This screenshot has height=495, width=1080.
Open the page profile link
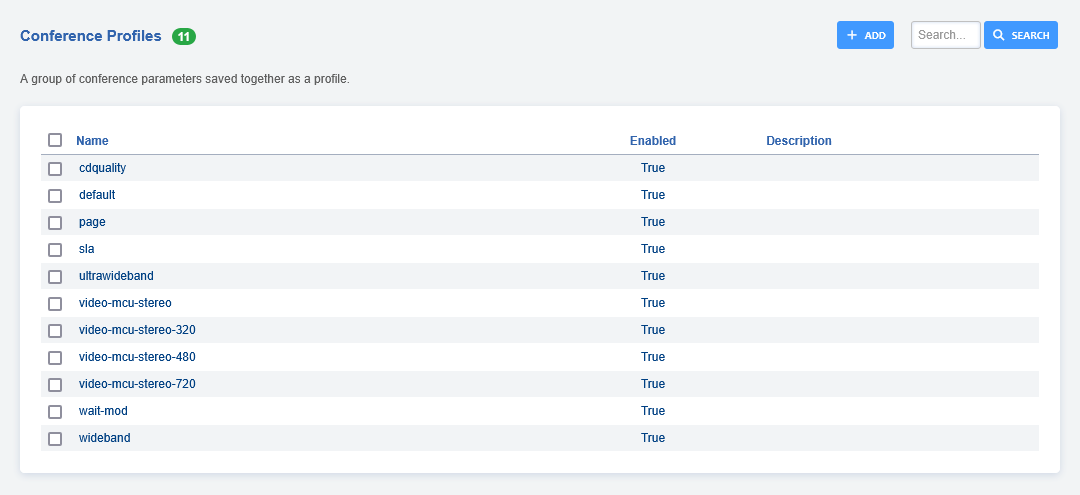[x=92, y=222]
